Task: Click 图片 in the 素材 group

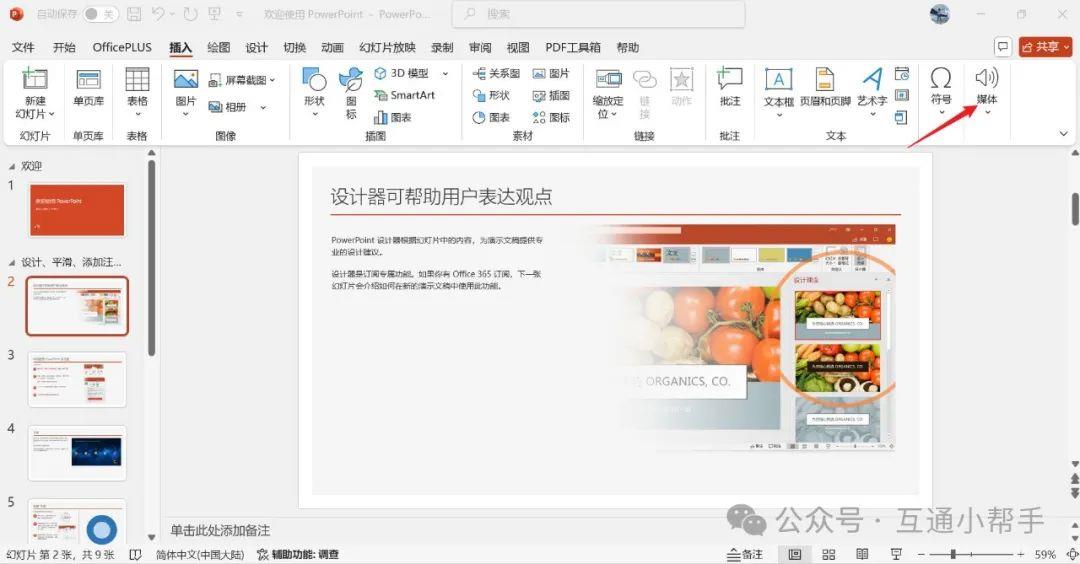Action: [551, 73]
